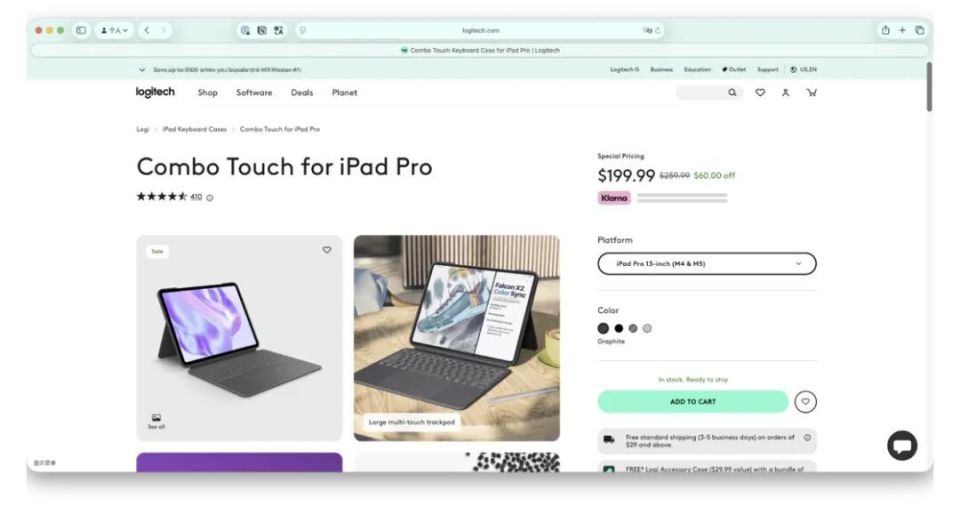
Task: Click the Add to Cart button
Action: click(x=693, y=402)
